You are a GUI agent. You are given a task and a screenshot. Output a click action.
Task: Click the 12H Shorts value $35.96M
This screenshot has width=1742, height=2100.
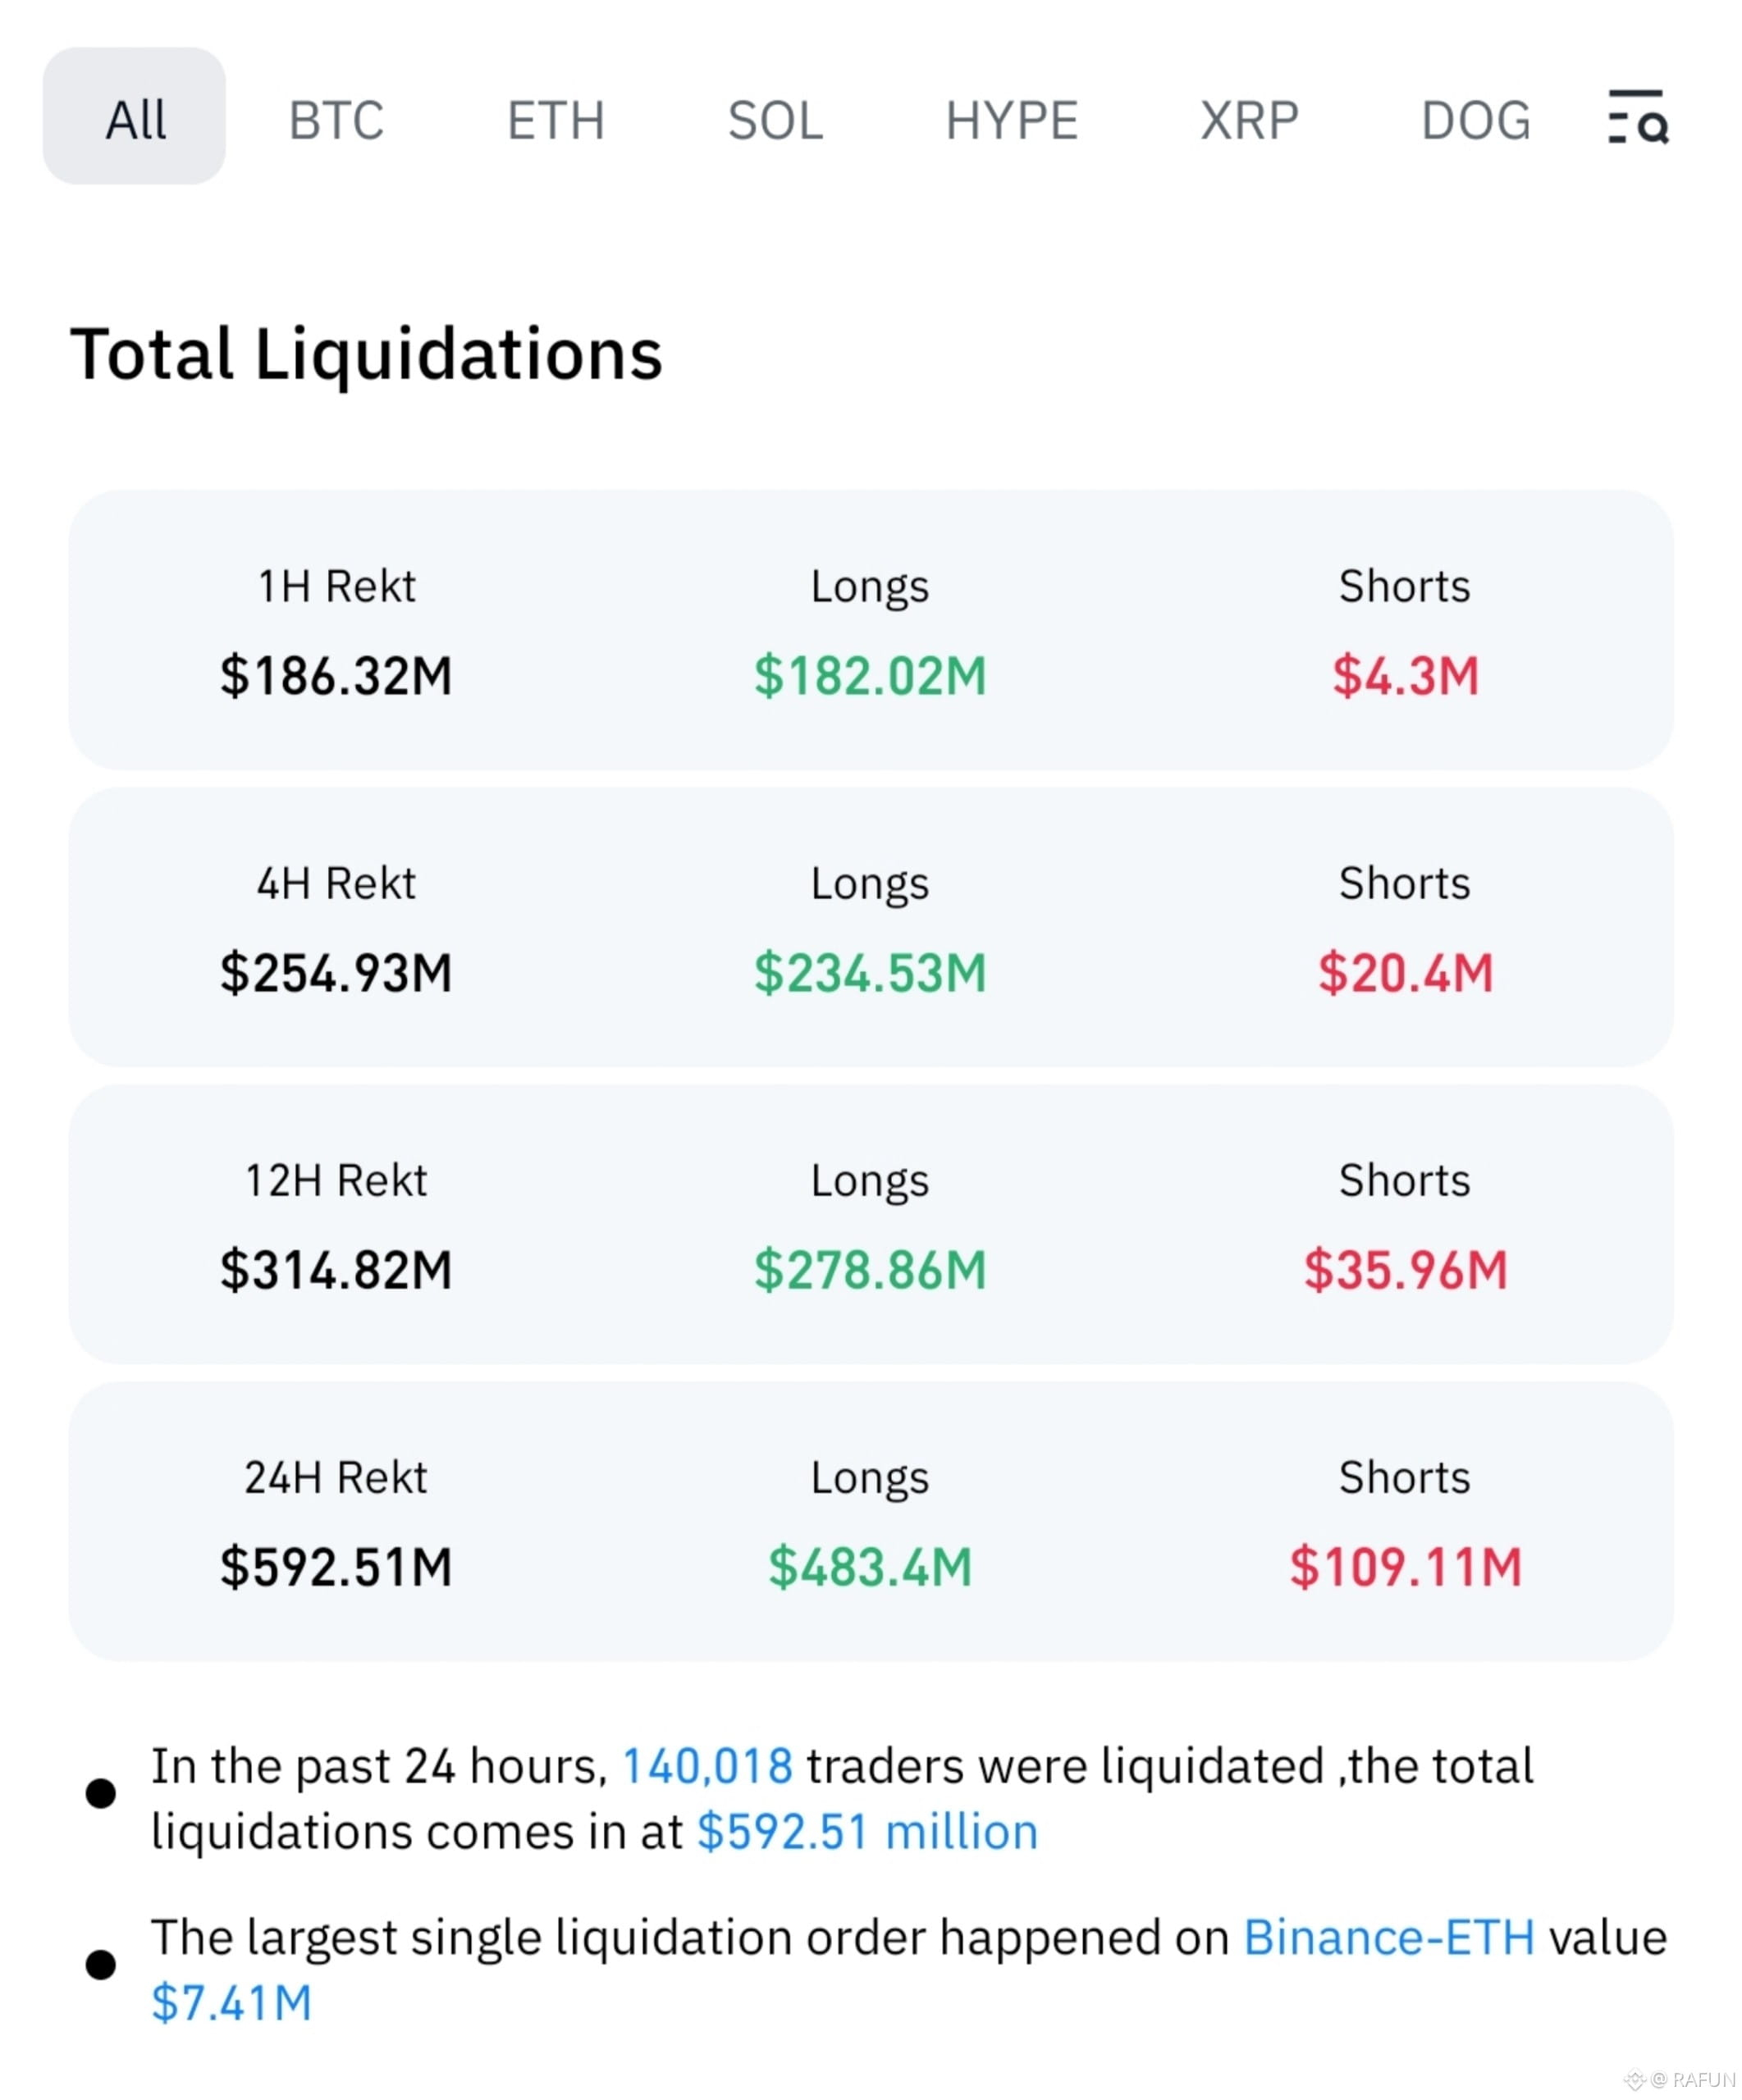1405,1269
